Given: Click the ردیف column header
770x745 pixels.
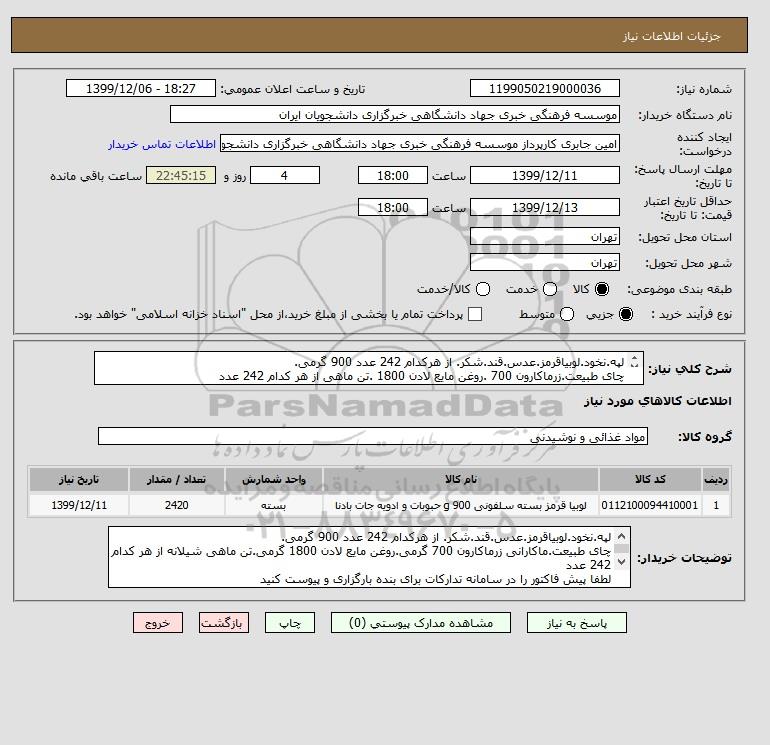Looking at the screenshot, I should [x=716, y=479].
